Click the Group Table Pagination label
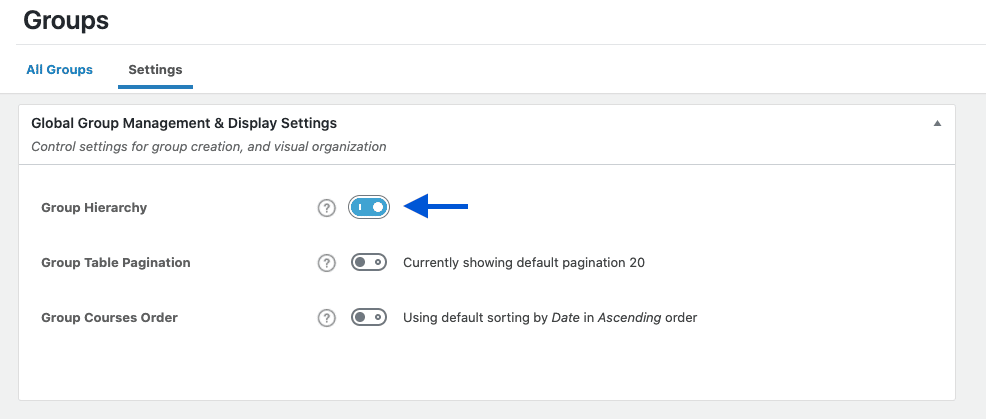This screenshot has height=419, width=986. click(x=116, y=262)
